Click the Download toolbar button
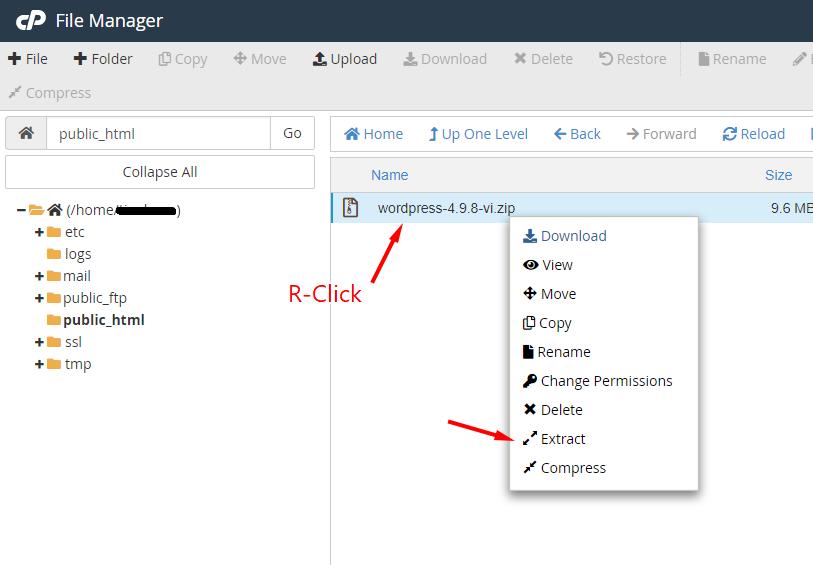Screen dimensions: 813x565 445,59
